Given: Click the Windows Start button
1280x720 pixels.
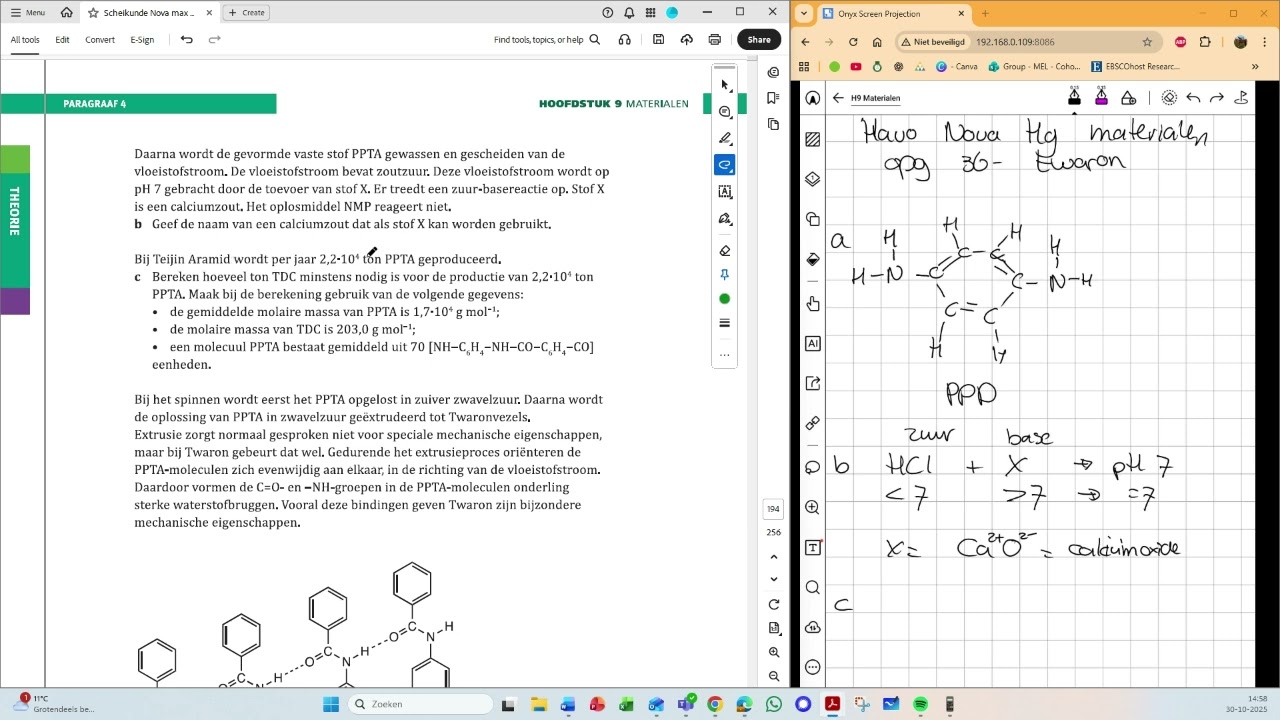Looking at the screenshot, I should [x=331, y=704].
